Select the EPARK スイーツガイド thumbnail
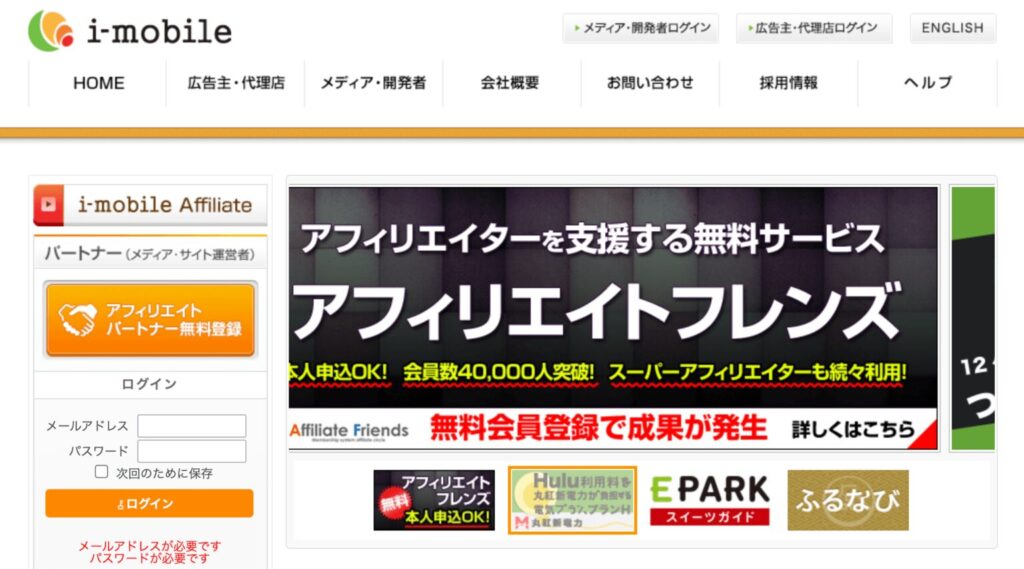Screen dimensions: 1024x569 710,500
